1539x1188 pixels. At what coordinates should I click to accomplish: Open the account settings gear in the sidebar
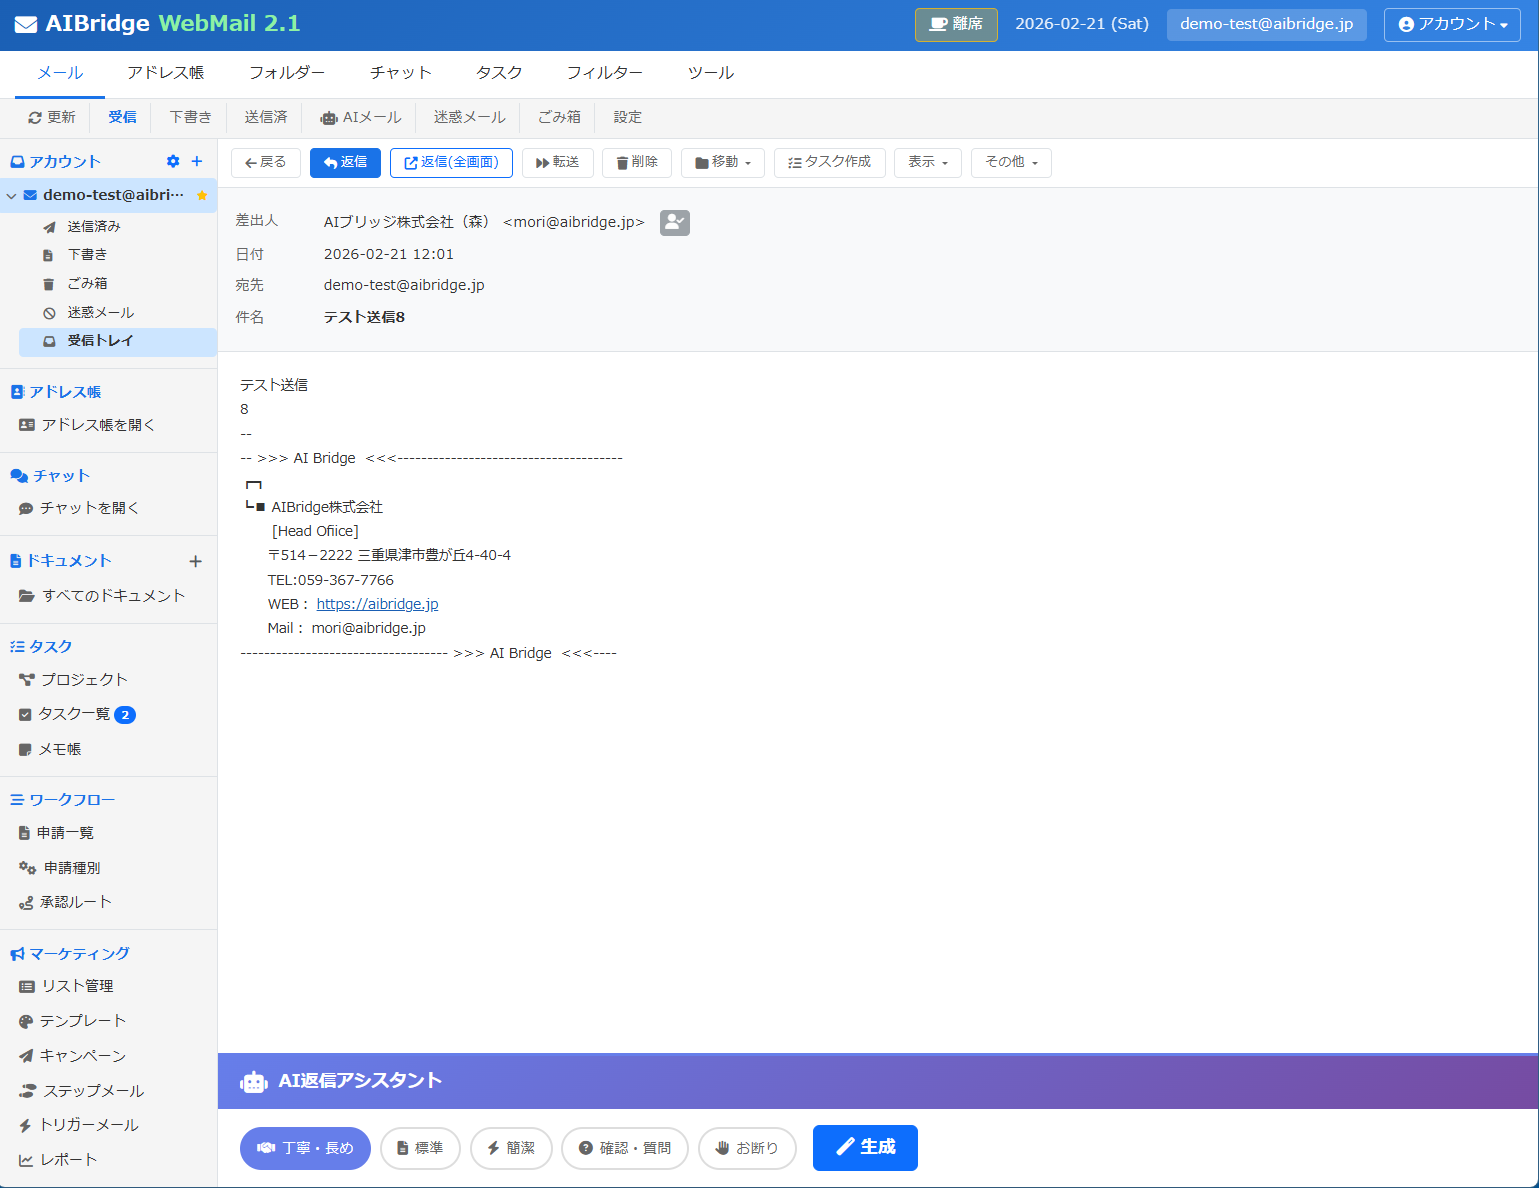coord(172,161)
